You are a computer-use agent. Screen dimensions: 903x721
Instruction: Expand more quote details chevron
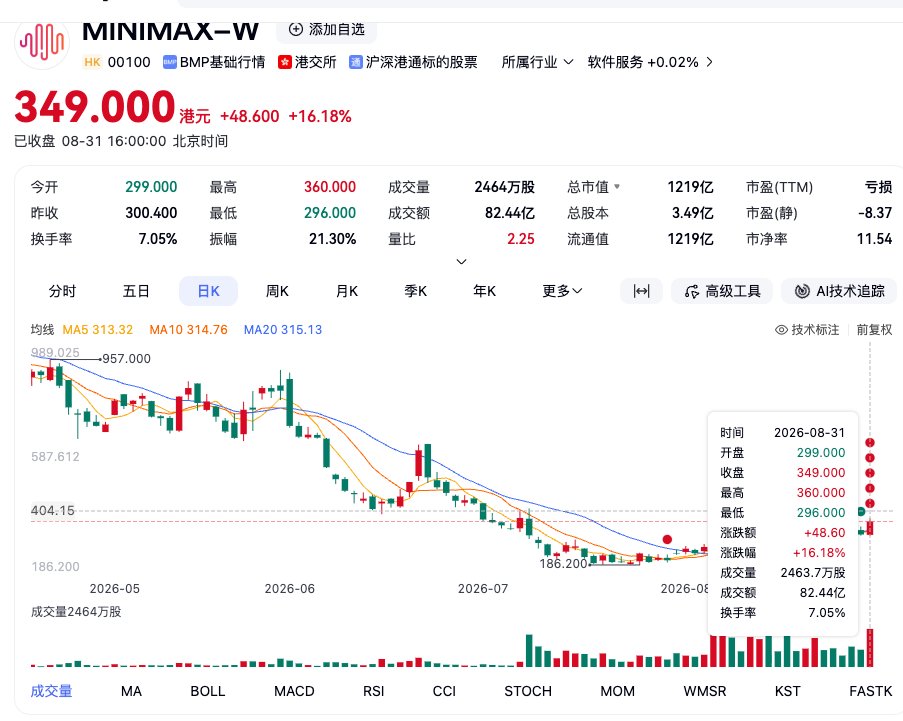tap(461, 261)
